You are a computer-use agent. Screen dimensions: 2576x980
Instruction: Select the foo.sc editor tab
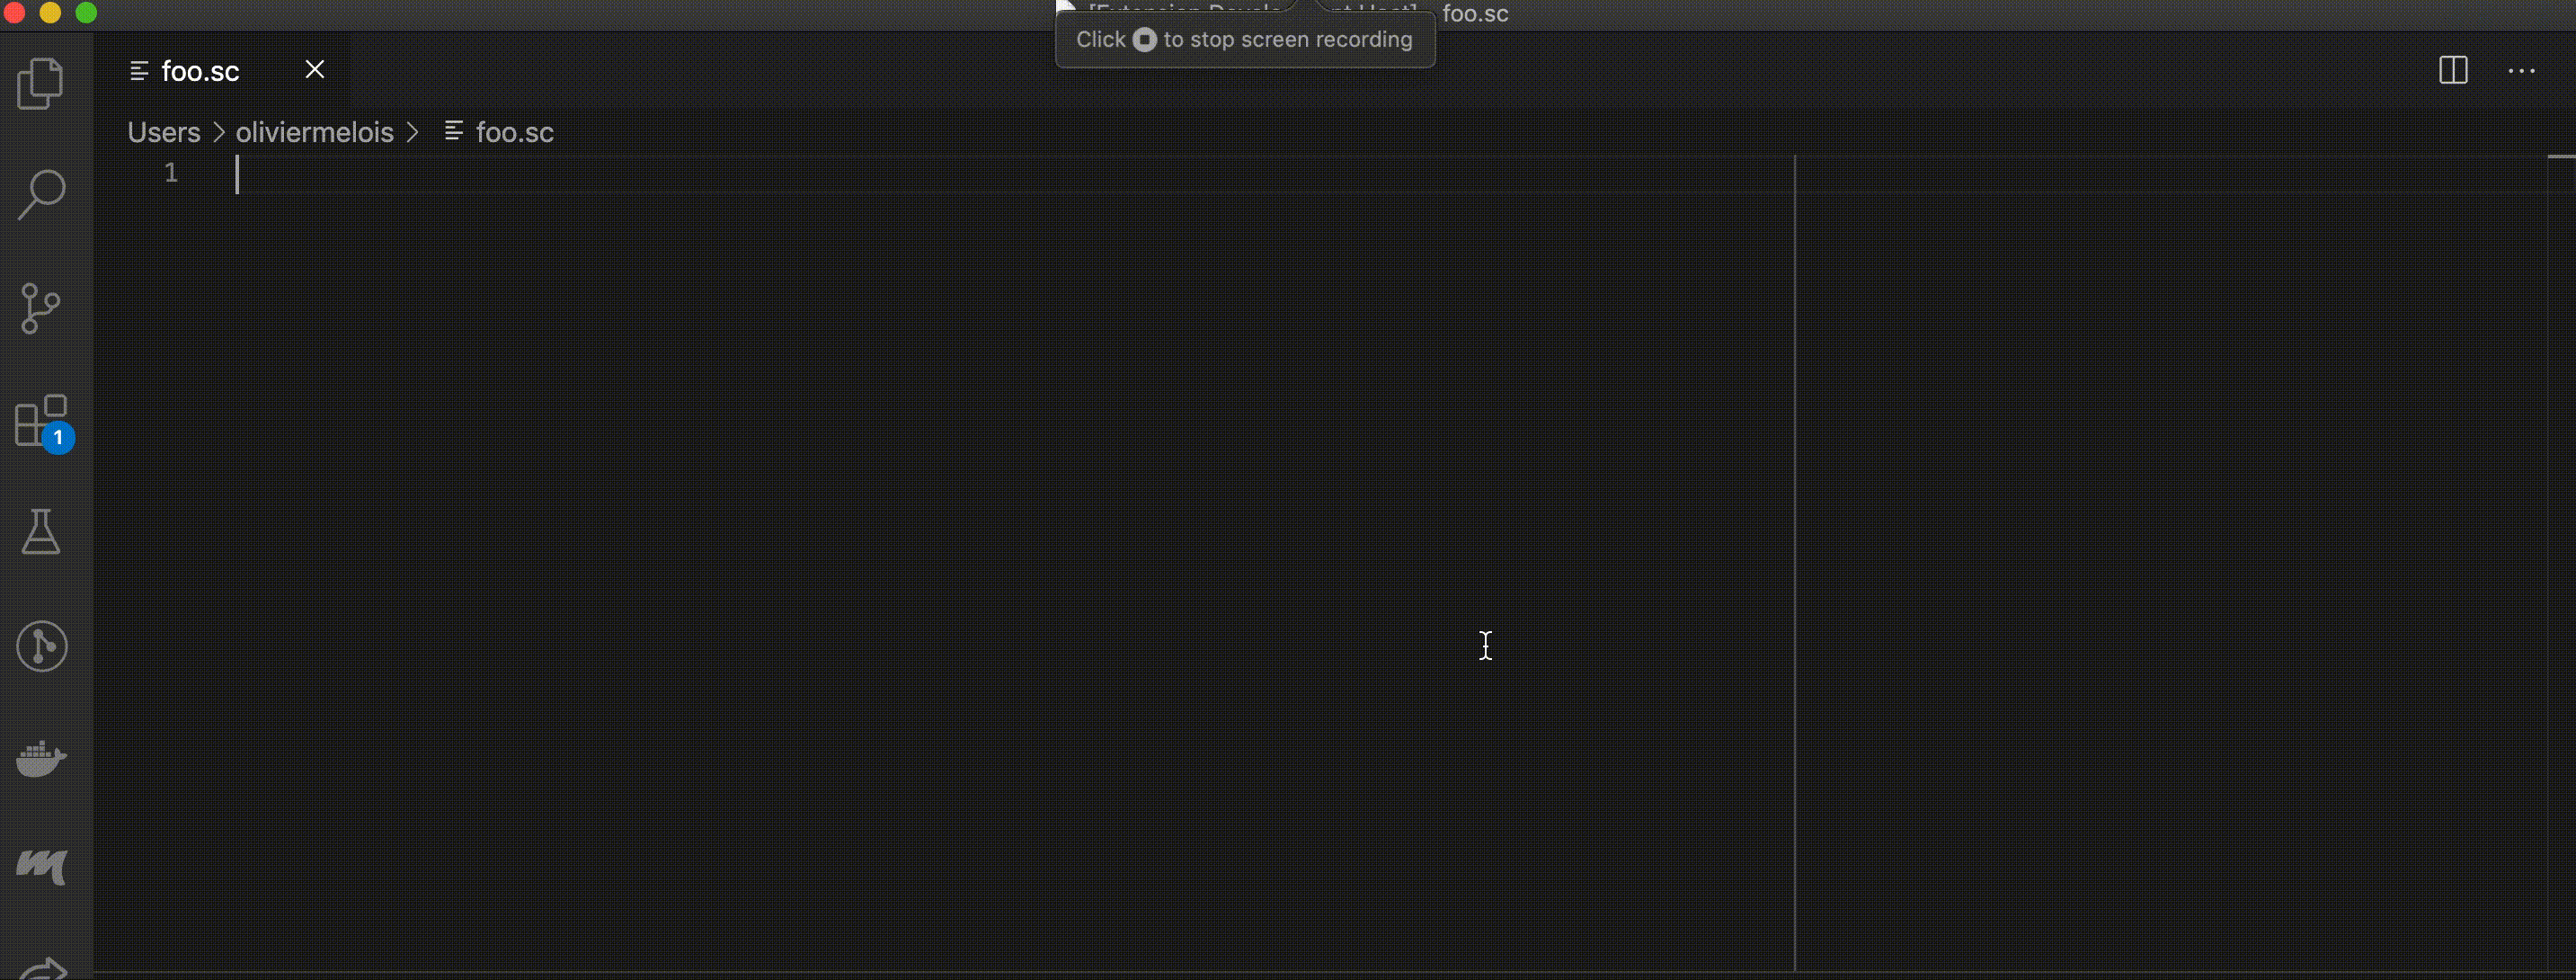[200, 71]
